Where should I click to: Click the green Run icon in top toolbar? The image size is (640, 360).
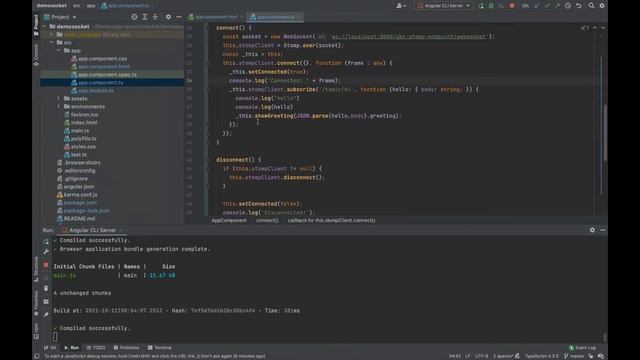pyautogui.click(x=481, y=6)
